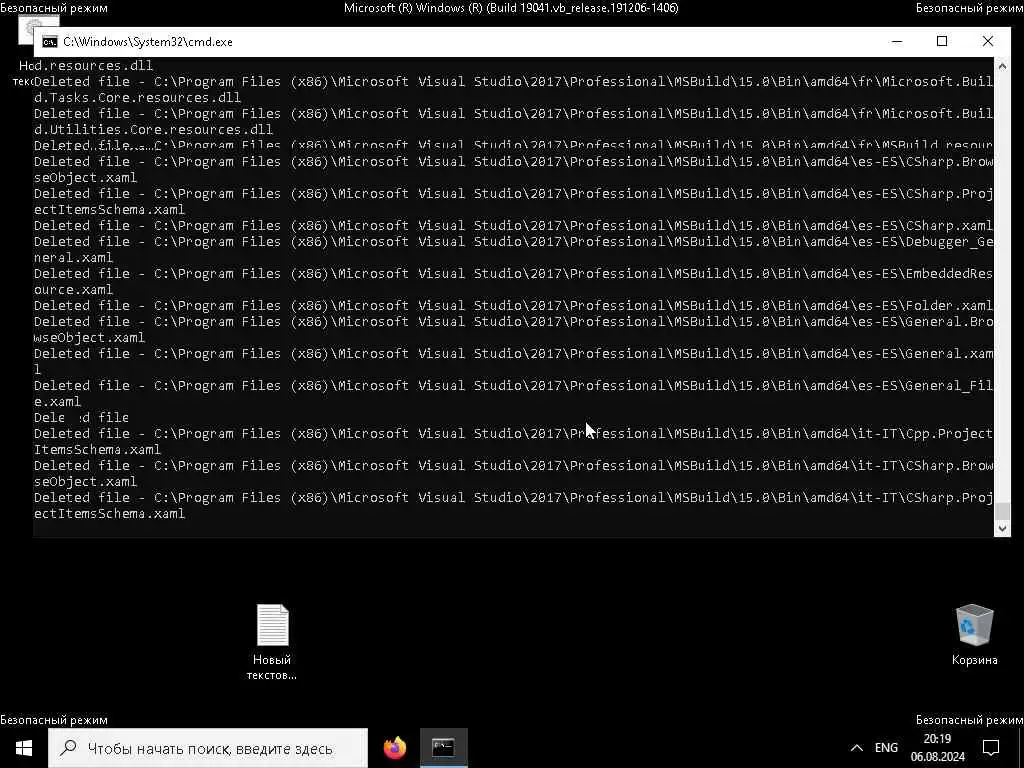Viewport: 1024px width, 768px height.
Task: Close the cmd.exe window
Action: 988,41
